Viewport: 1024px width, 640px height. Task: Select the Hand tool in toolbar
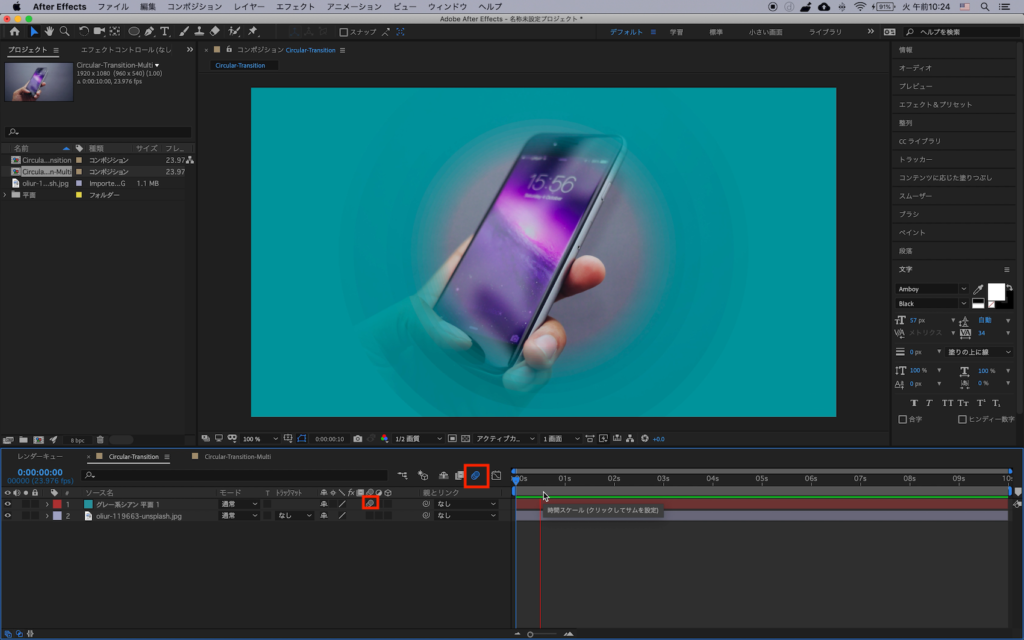click(x=49, y=32)
